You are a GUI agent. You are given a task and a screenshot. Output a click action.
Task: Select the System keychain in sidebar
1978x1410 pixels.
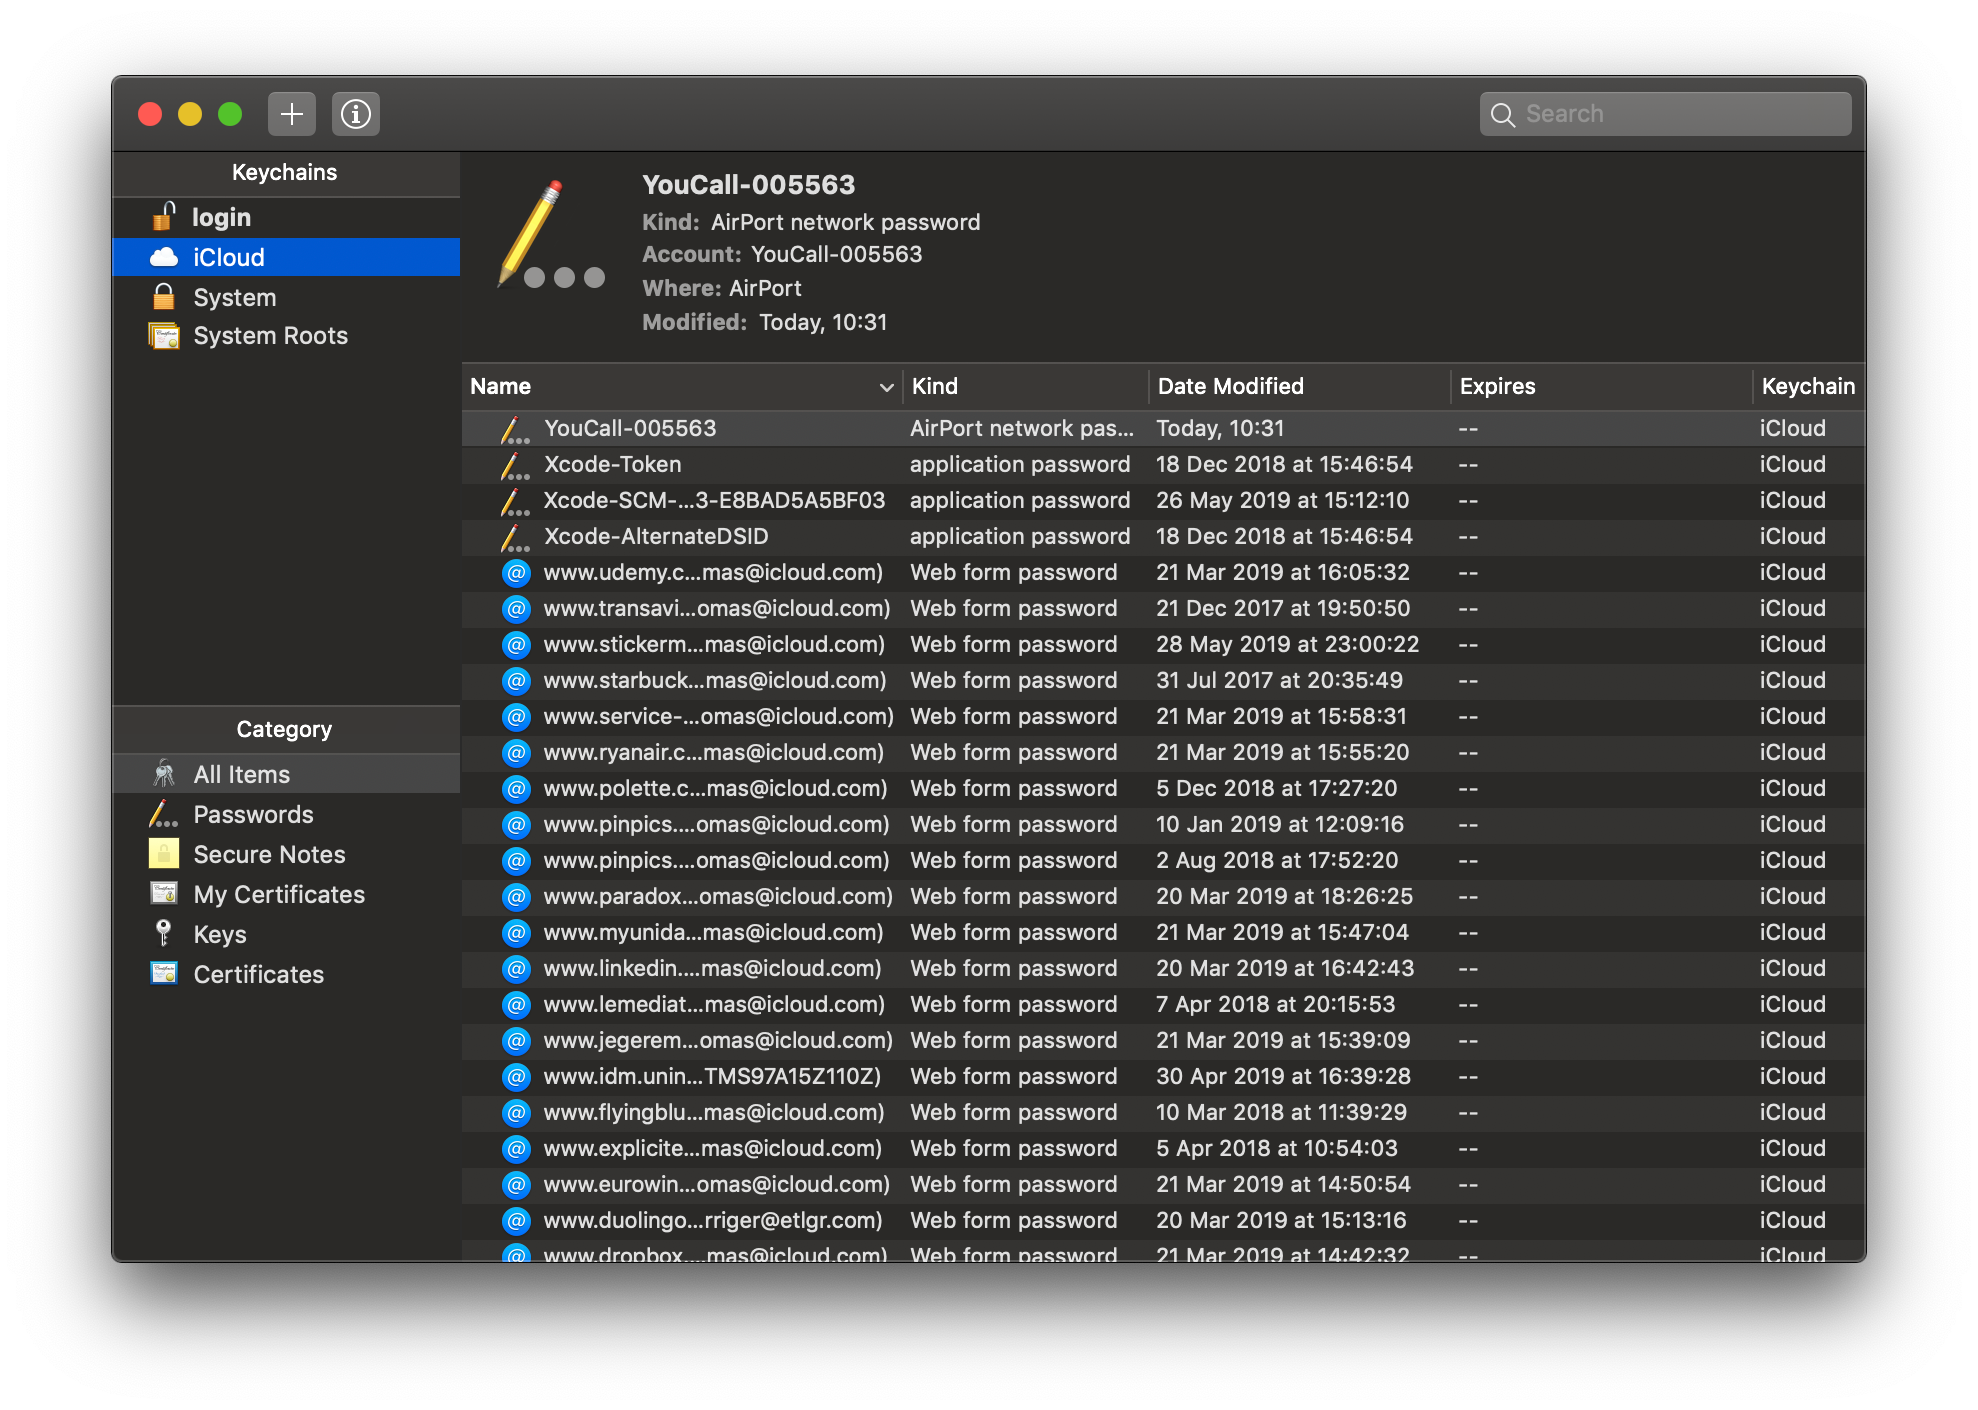pyautogui.click(x=235, y=296)
